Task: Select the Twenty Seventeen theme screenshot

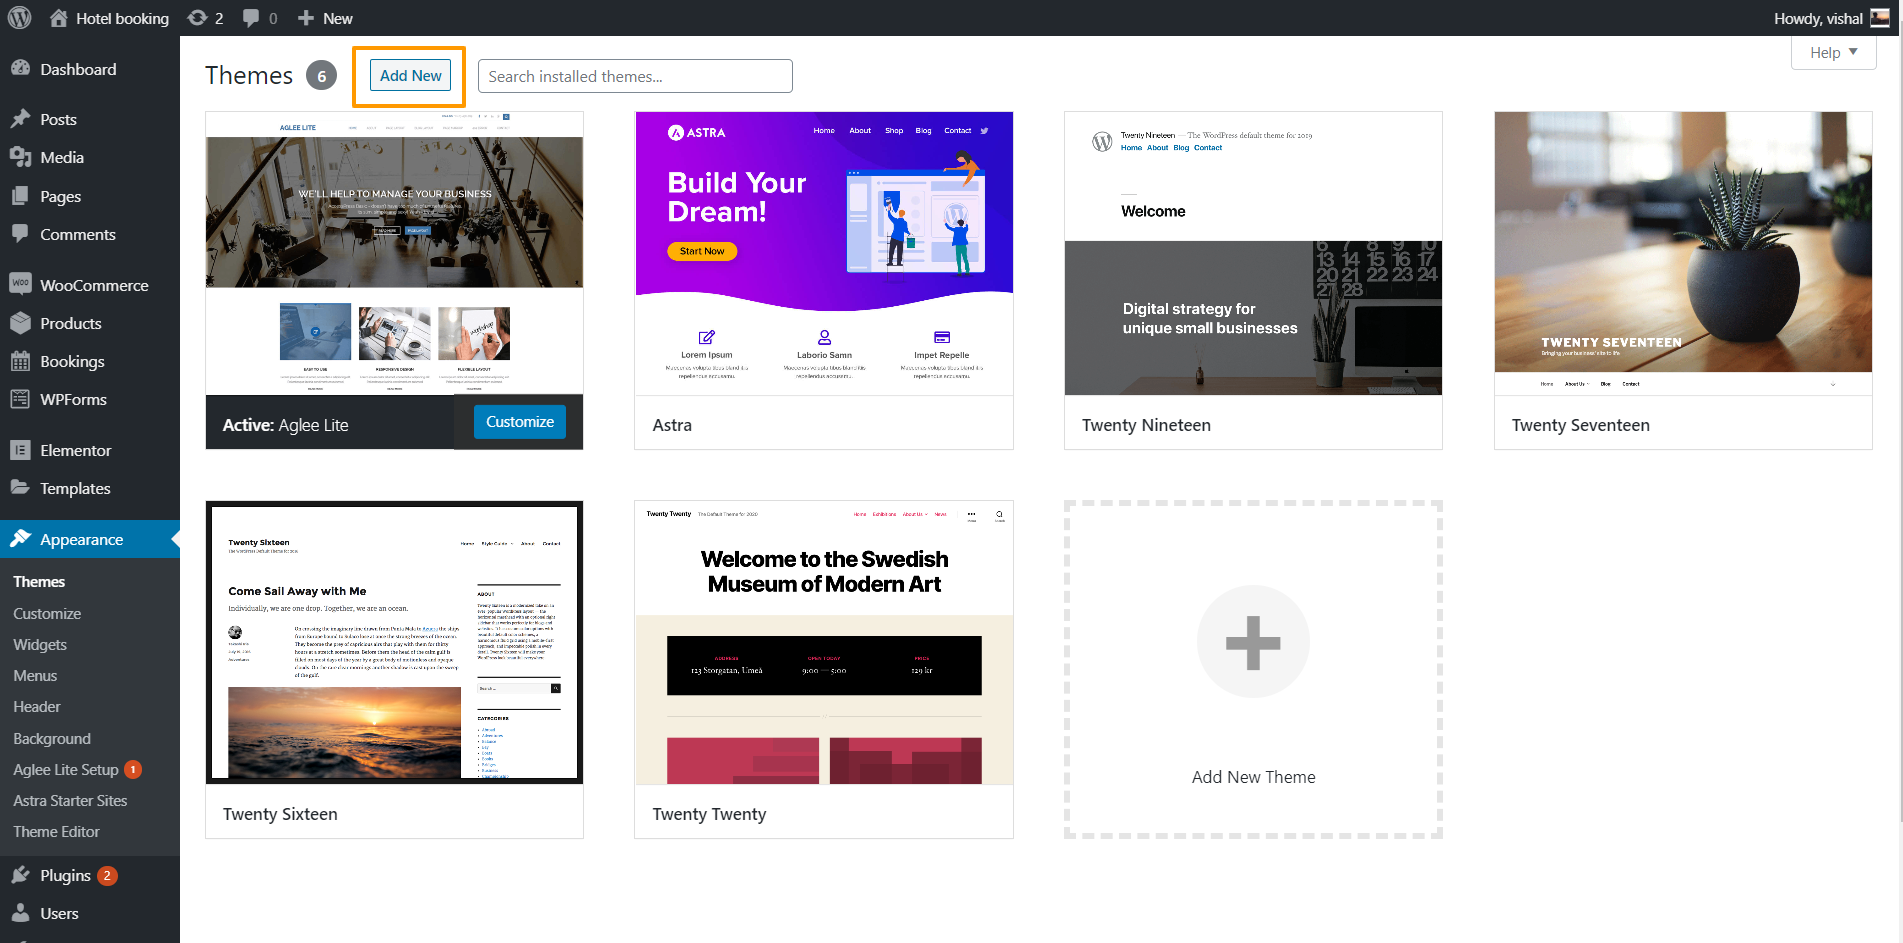Action: coord(1683,253)
